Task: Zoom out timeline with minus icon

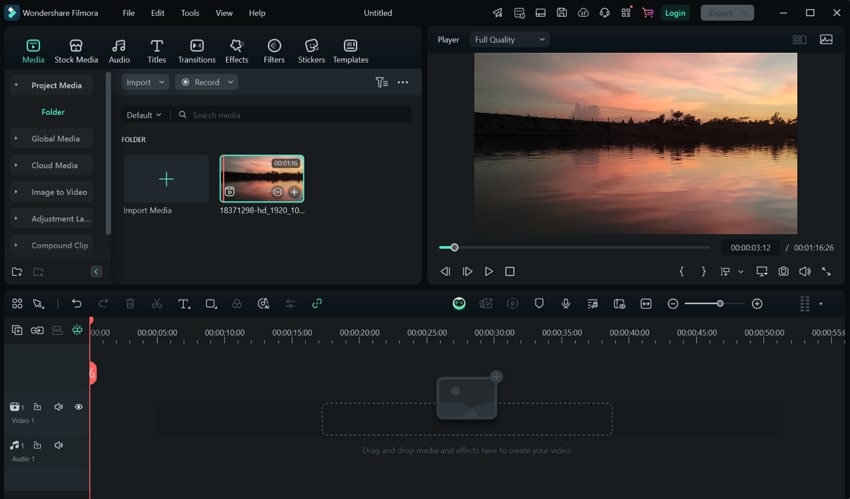Action: tap(673, 304)
